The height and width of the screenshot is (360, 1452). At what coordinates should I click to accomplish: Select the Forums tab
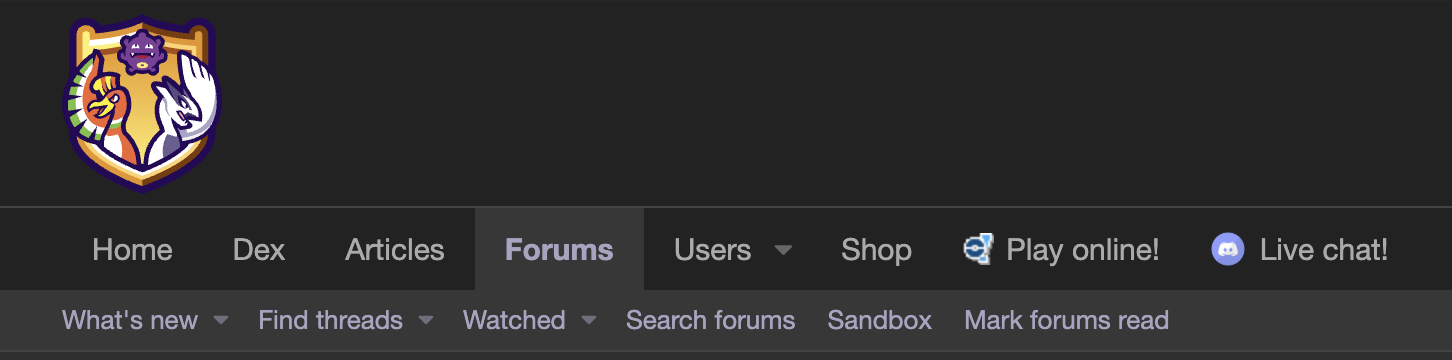click(559, 249)
